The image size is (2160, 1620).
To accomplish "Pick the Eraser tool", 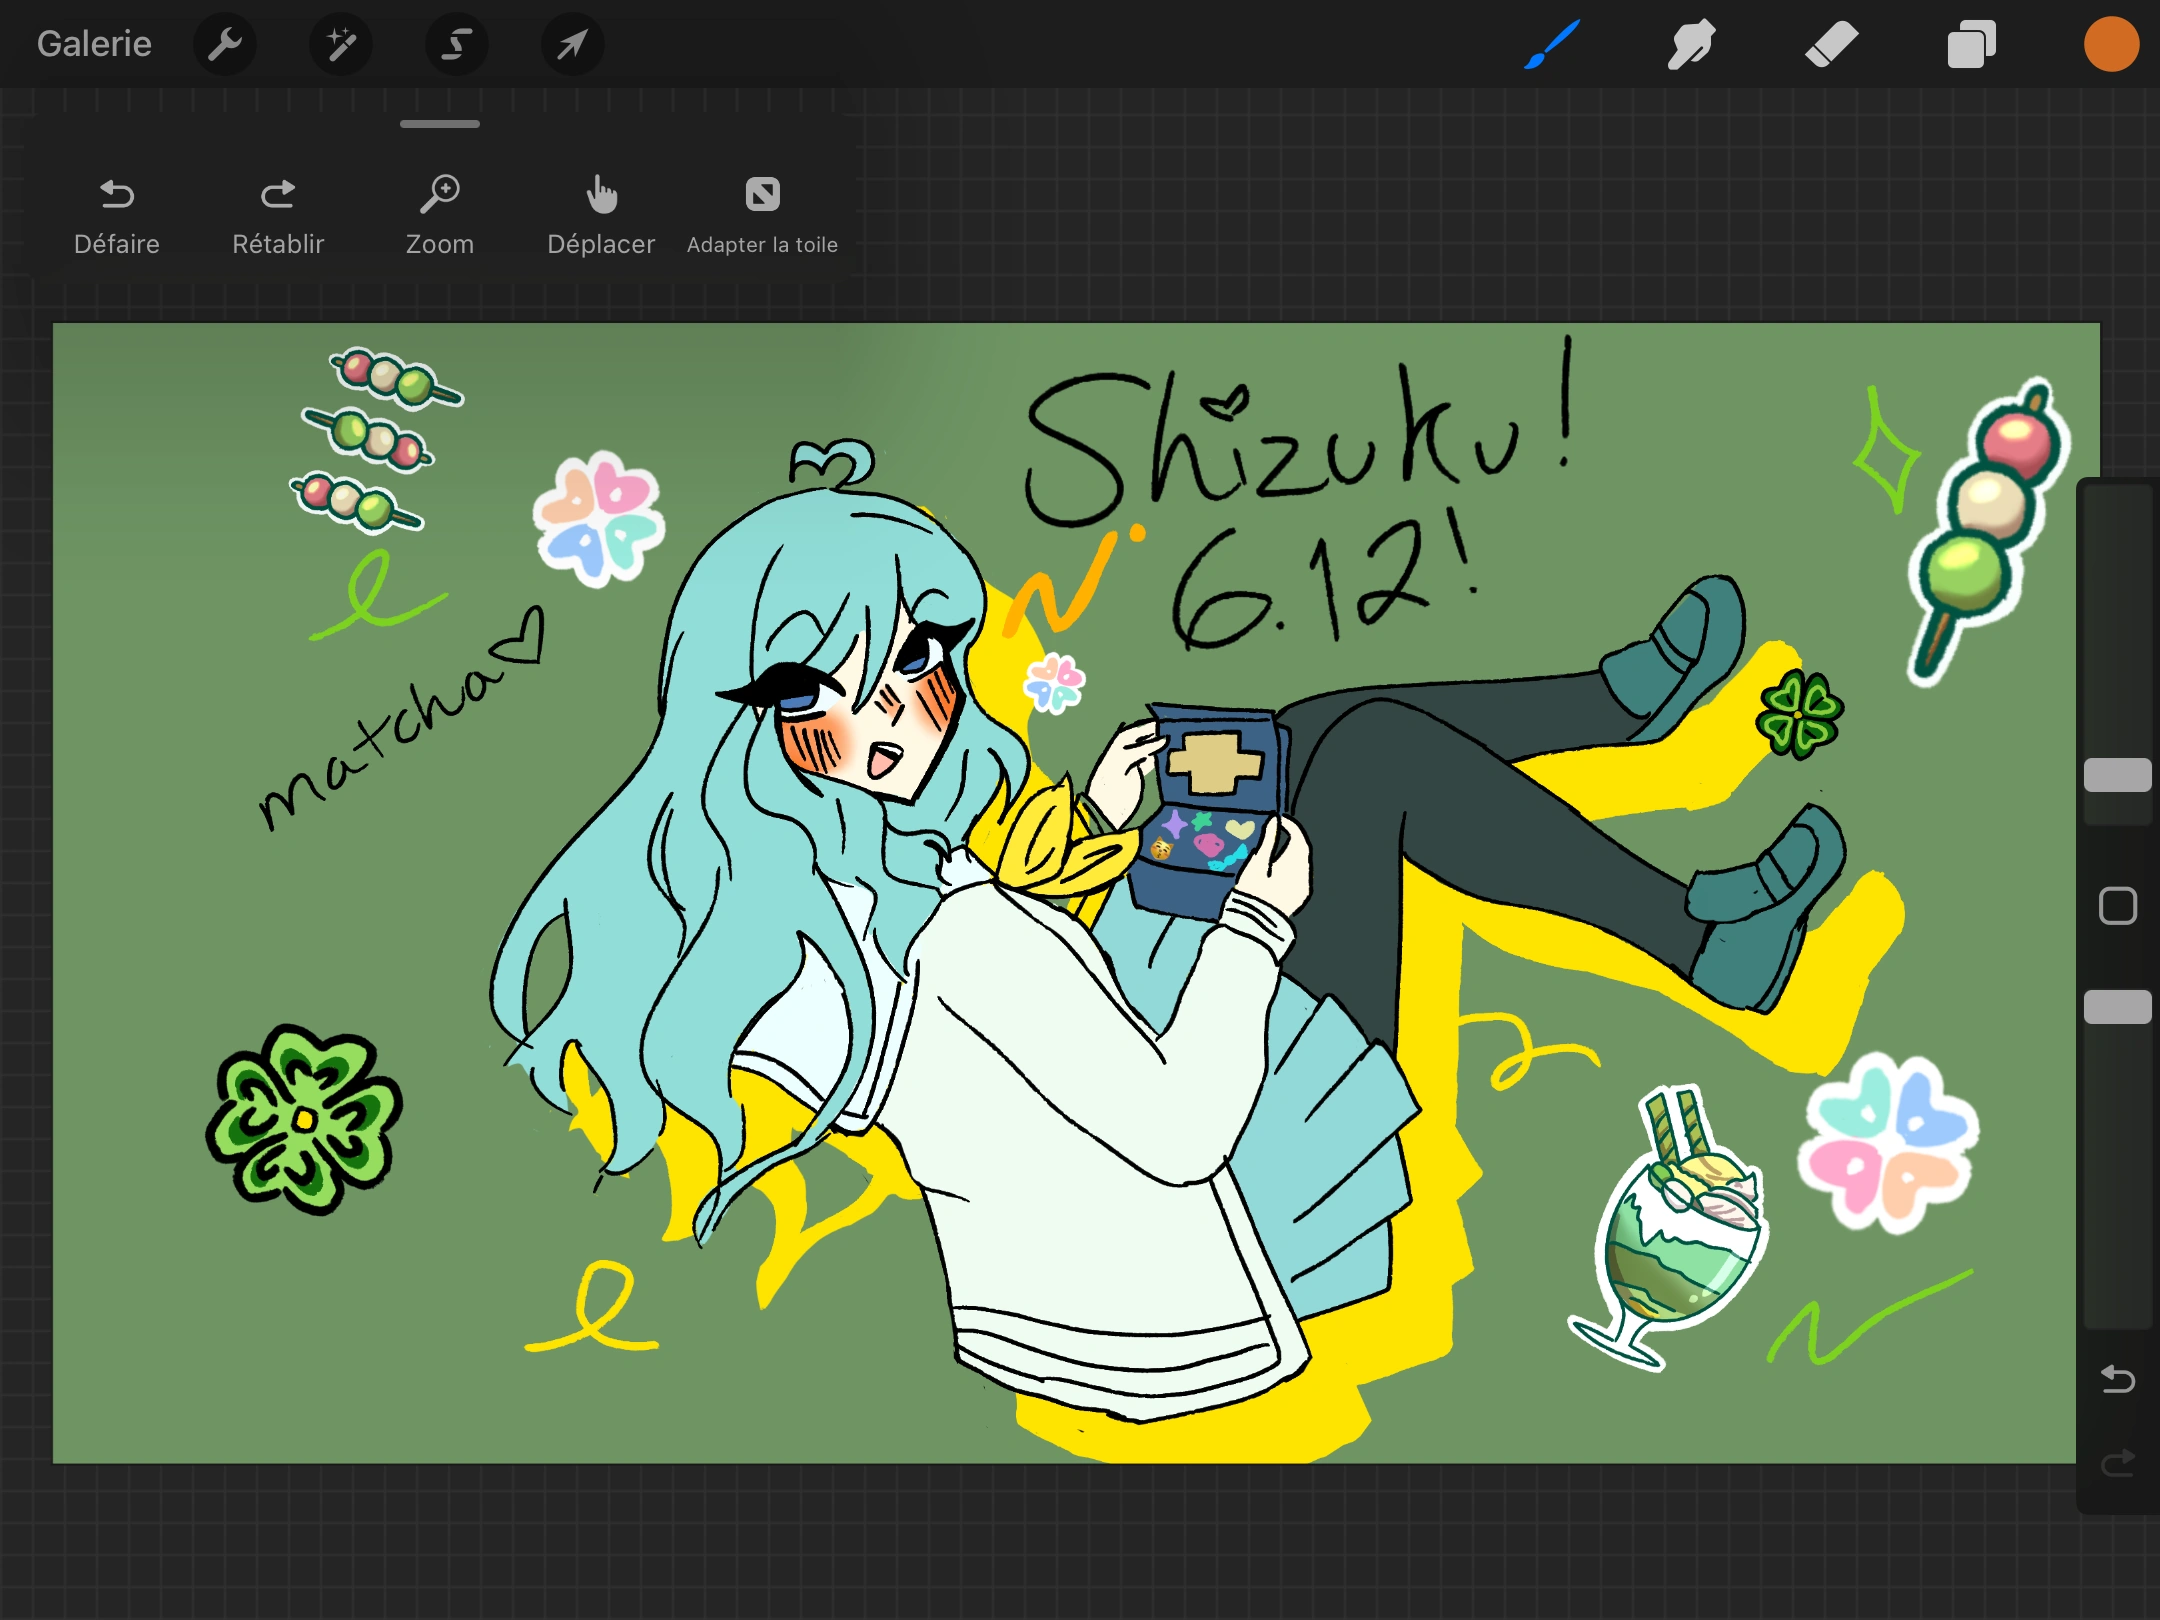I will 1831,44.
